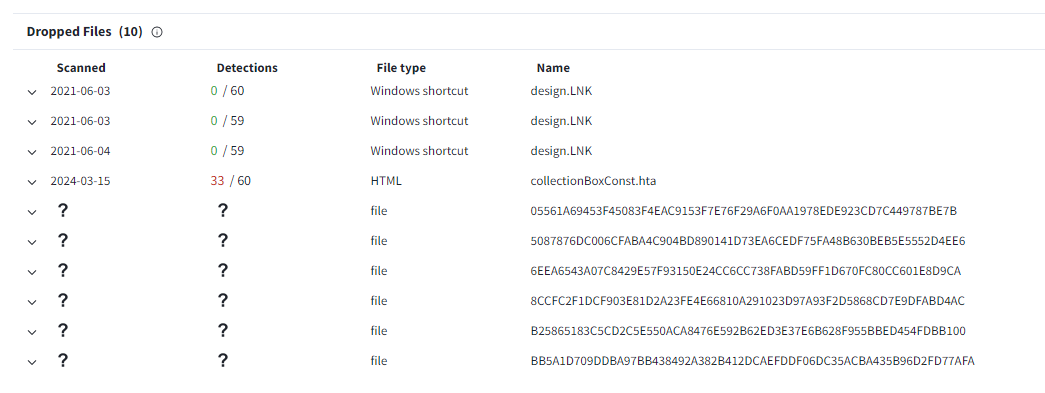Viewport: 1045px width, 393px height.
Task: Expand the 2021-06-03 design.LNK row with 0 / 59
Action: pos(32,122)
